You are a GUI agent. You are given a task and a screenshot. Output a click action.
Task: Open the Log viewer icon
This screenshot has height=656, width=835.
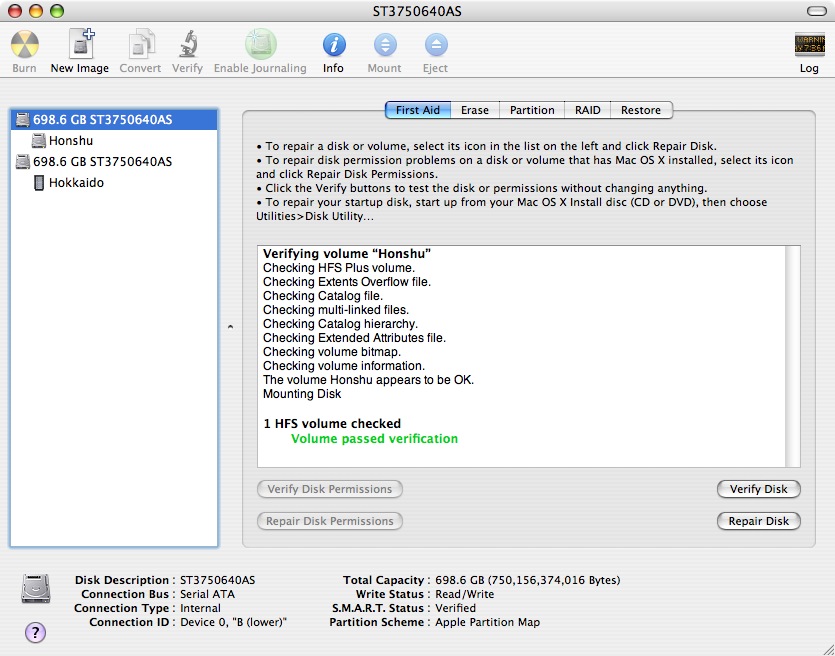[x=809, y=46]
